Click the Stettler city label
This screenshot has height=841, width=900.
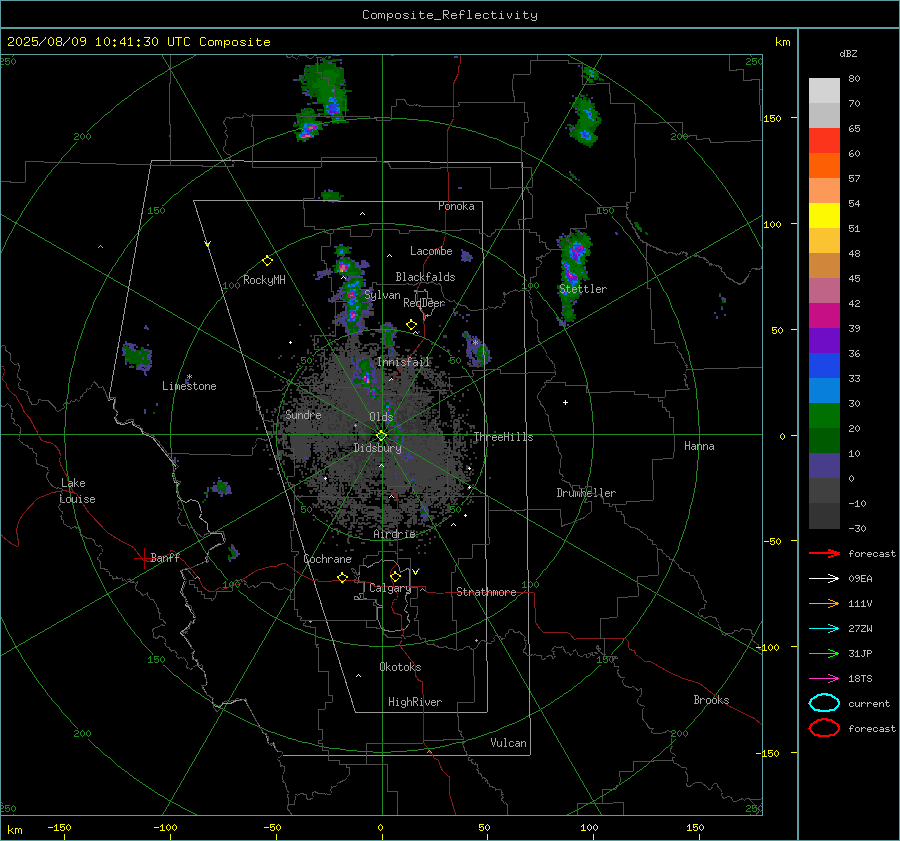pyautogui.click(x=583, y=289)
